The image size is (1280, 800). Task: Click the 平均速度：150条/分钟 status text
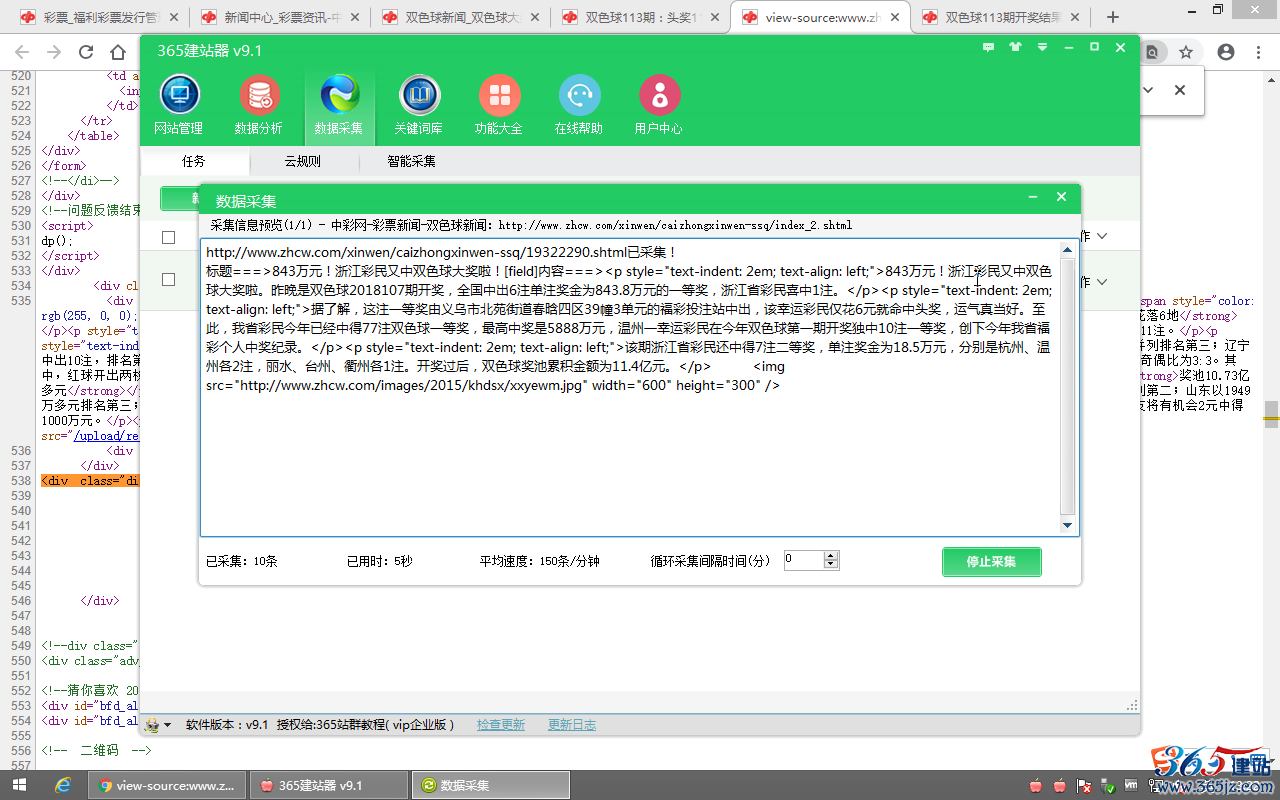click(x=540, y=562)
